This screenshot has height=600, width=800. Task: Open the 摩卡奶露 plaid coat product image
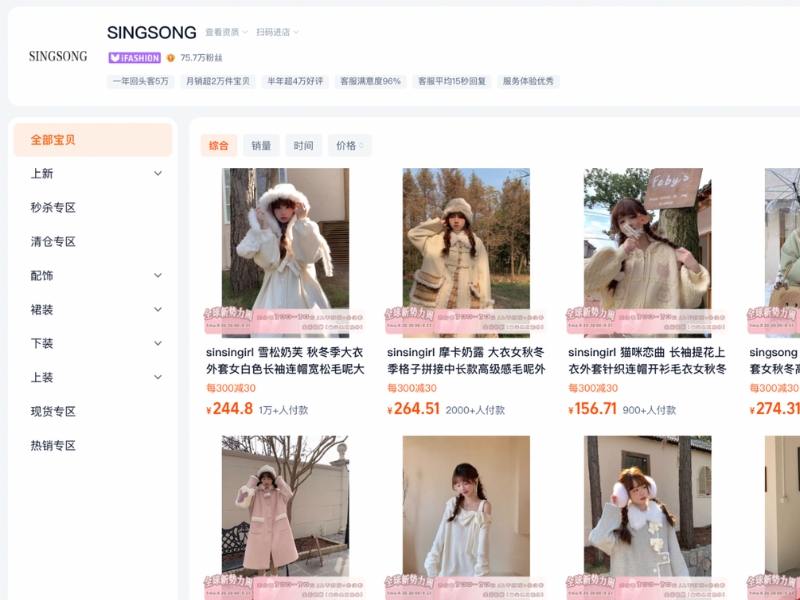(466, 253)
